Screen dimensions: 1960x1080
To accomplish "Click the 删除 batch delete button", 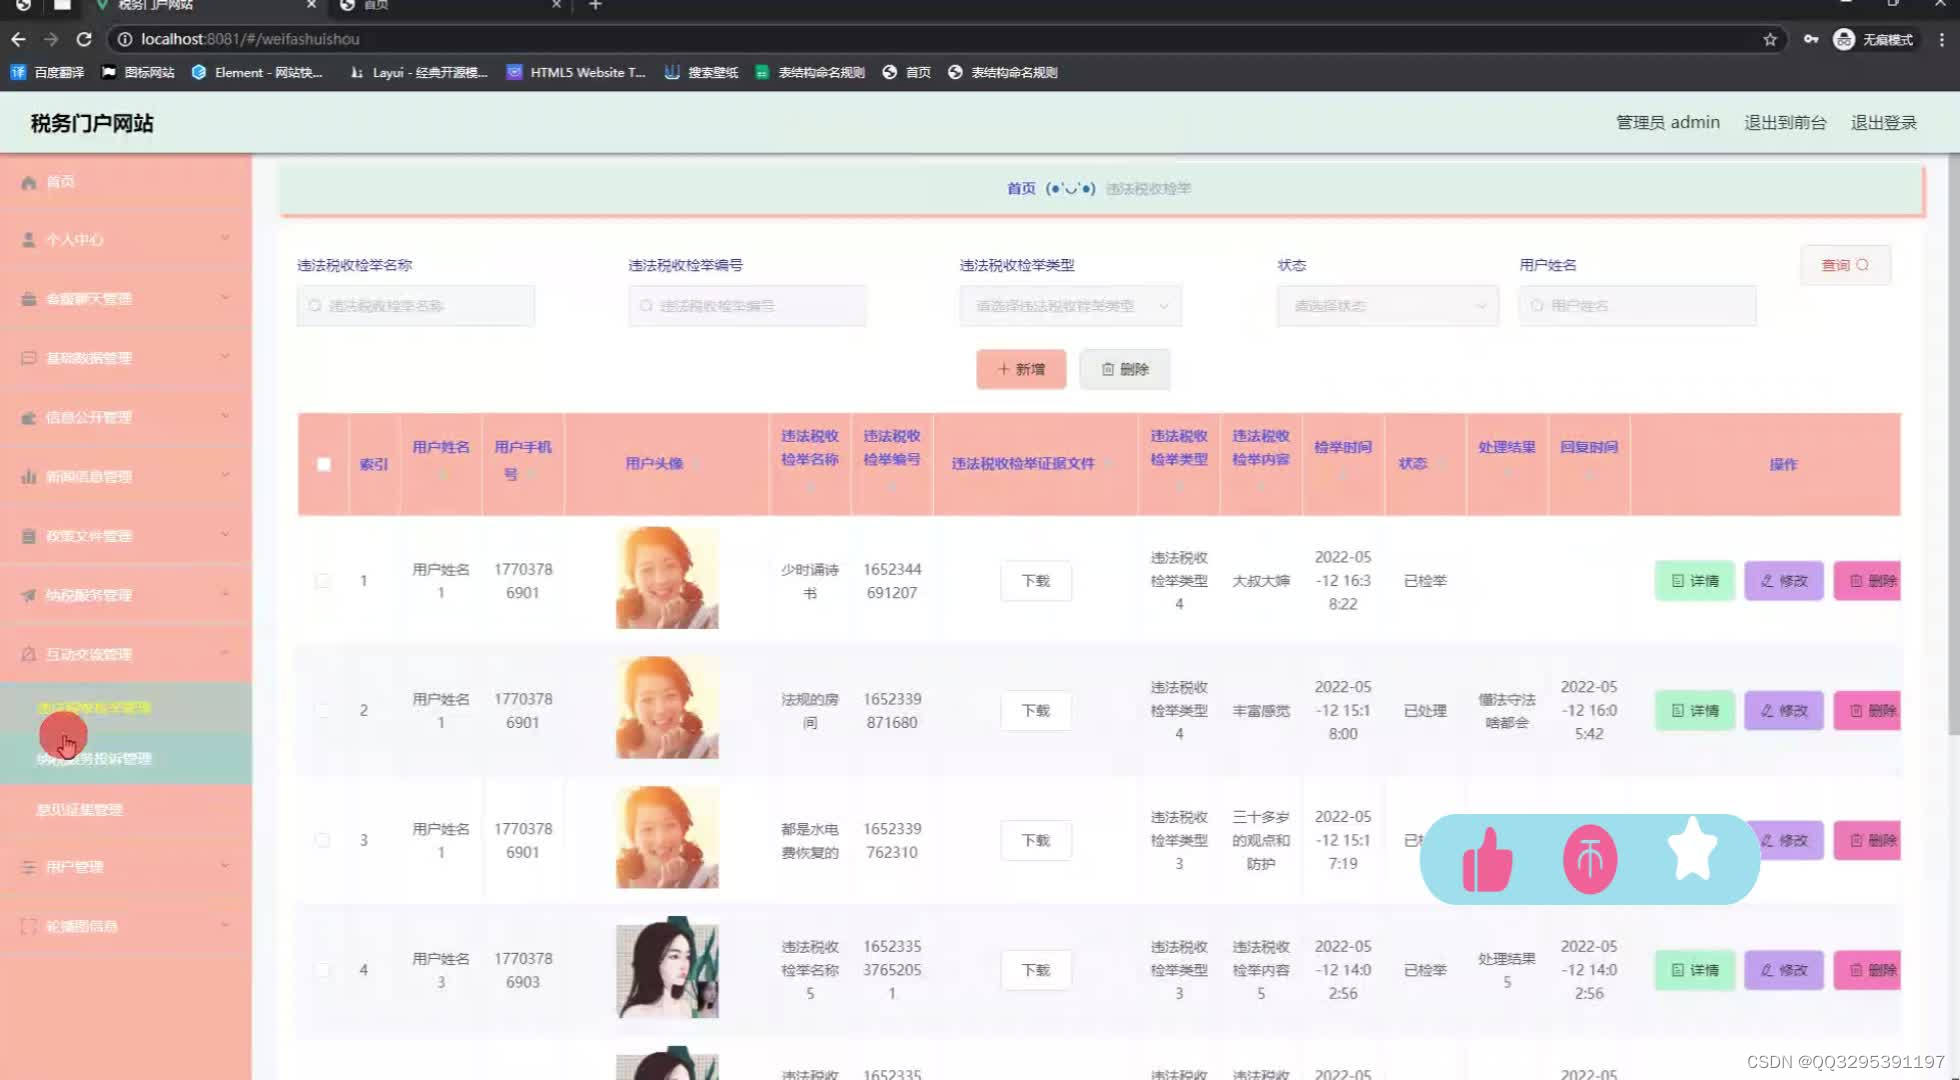I will pos(1125,369).
